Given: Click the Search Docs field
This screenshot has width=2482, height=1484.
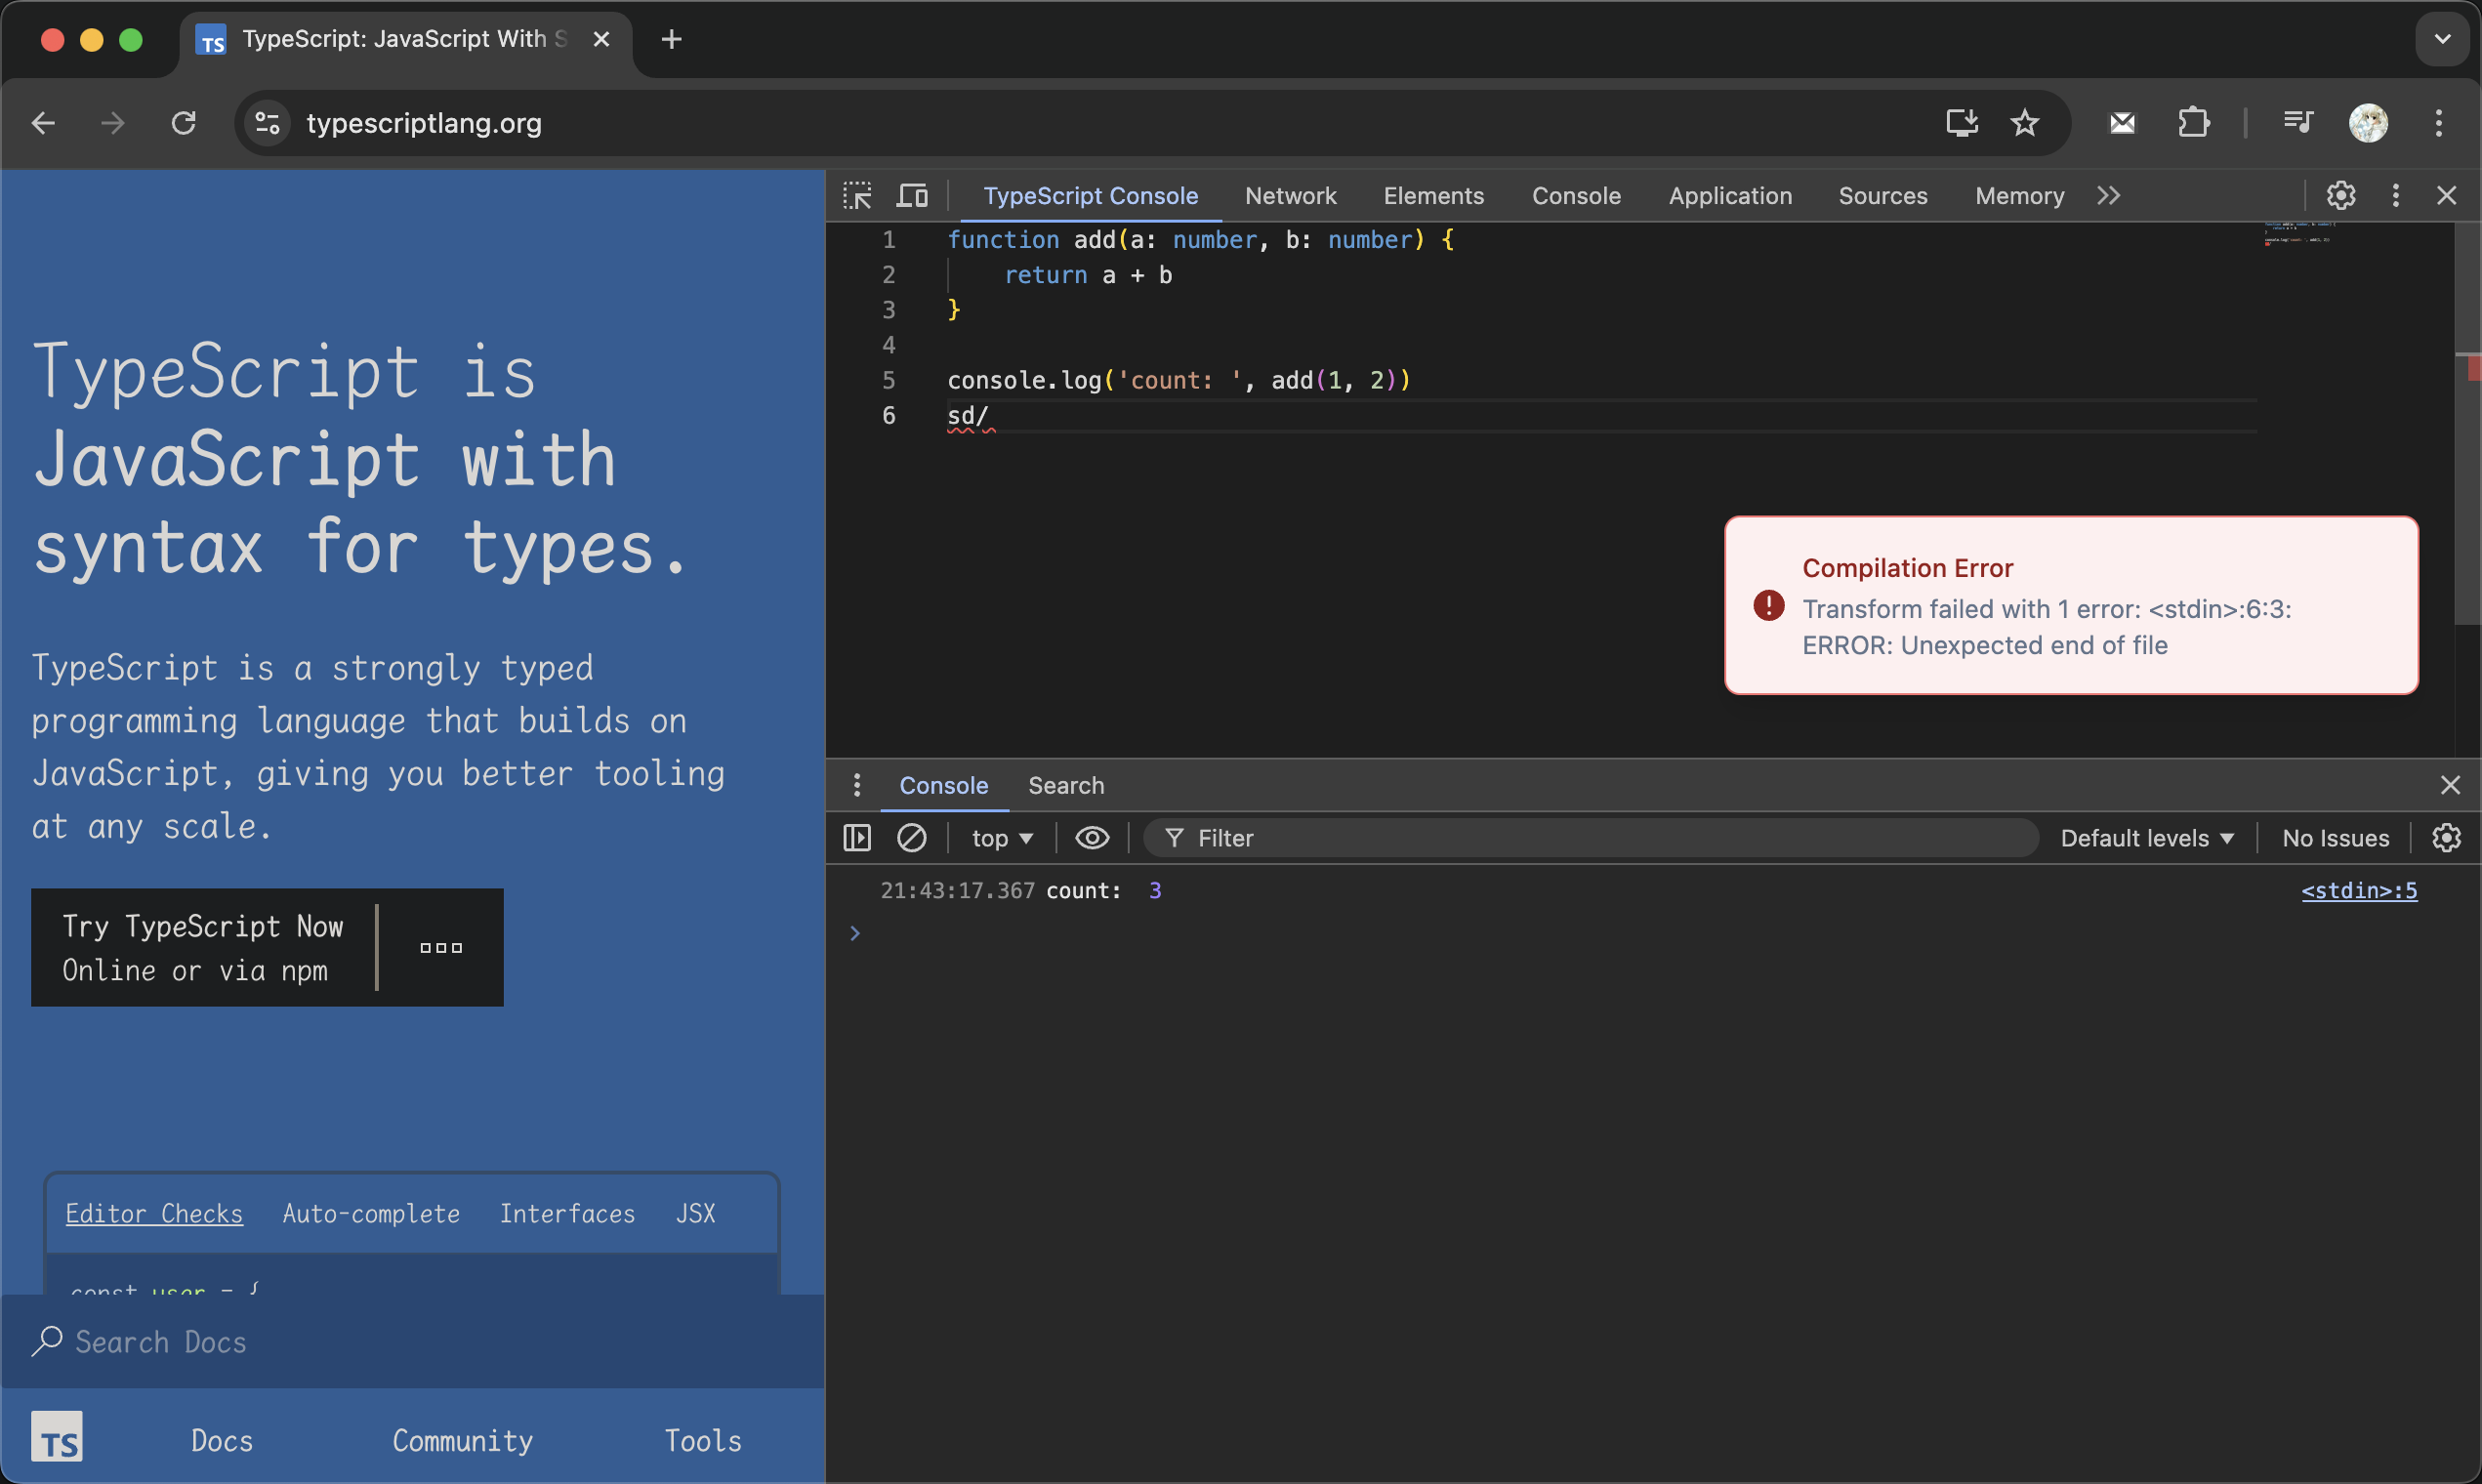Looking at the screenshot, I should [x=412, y=1342].
